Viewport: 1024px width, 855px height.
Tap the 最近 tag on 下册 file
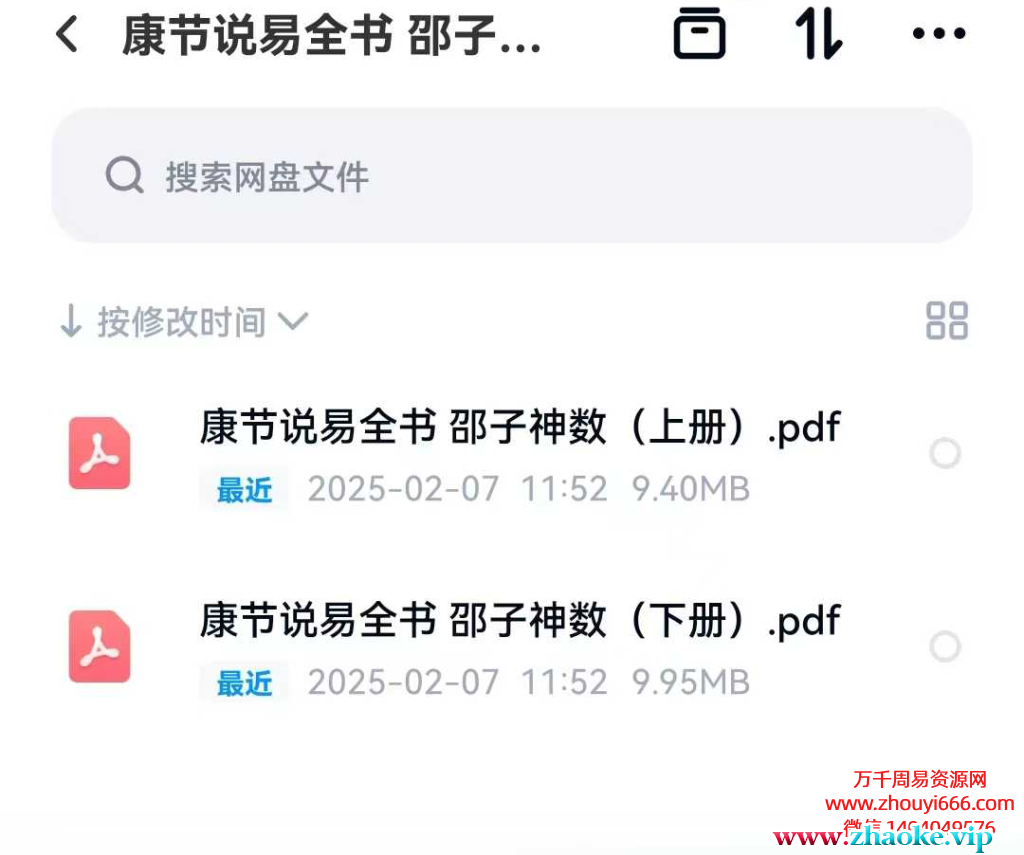pyautogui.click(x=244, y=683)
